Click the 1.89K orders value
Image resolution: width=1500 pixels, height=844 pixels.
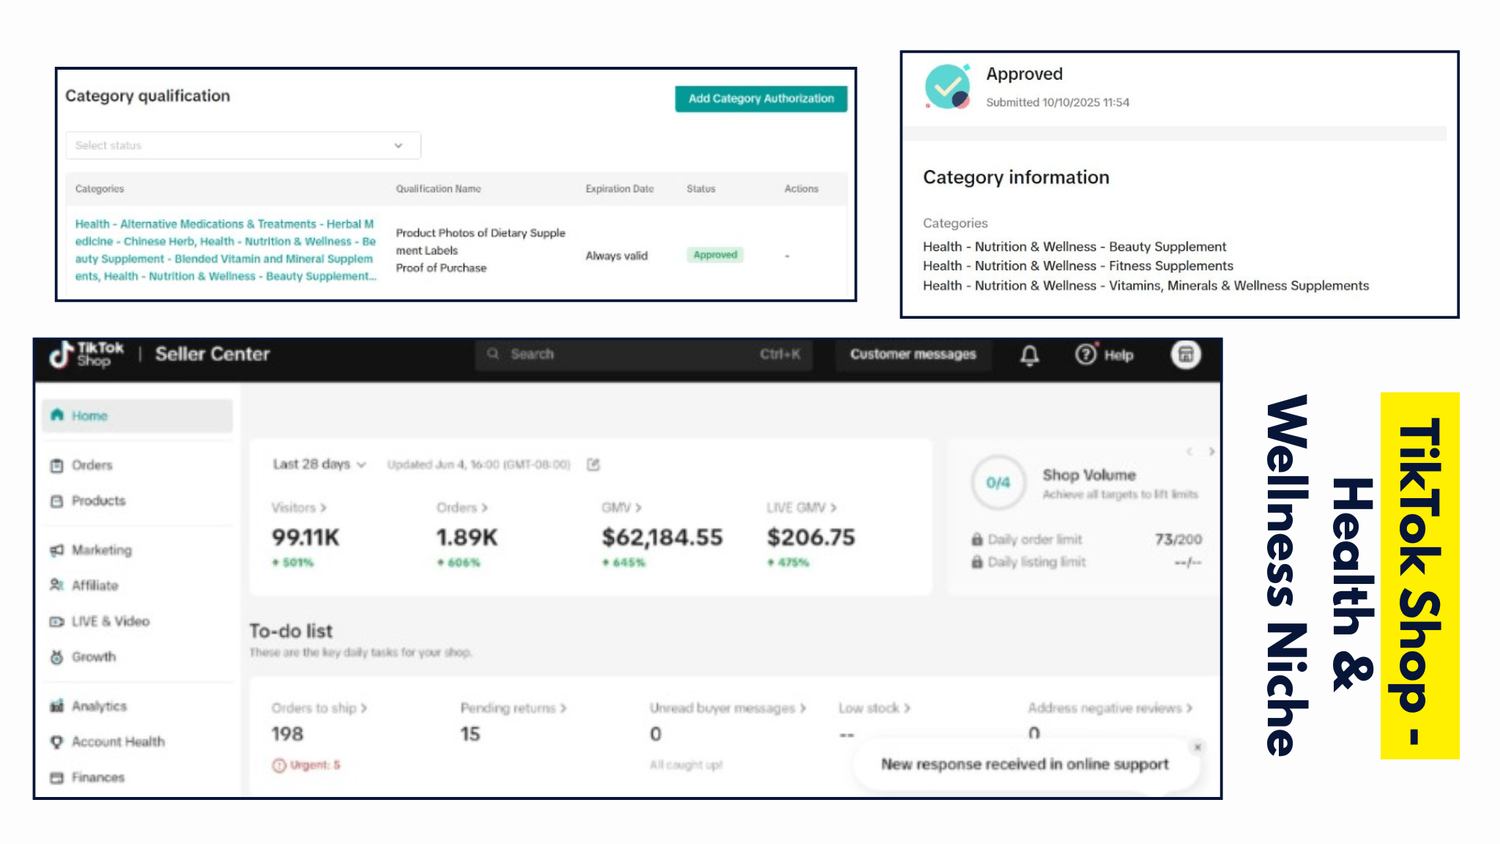click(x=466, y=537)
